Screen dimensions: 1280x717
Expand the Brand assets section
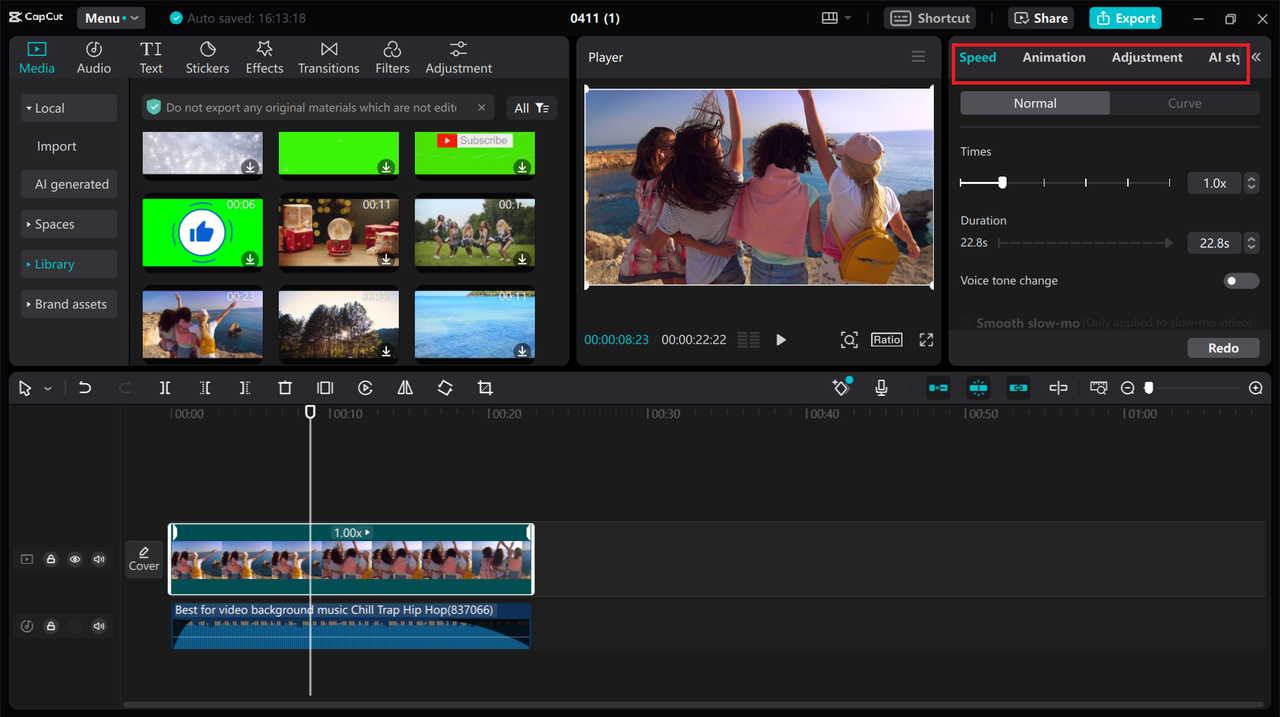pos(69,304)
